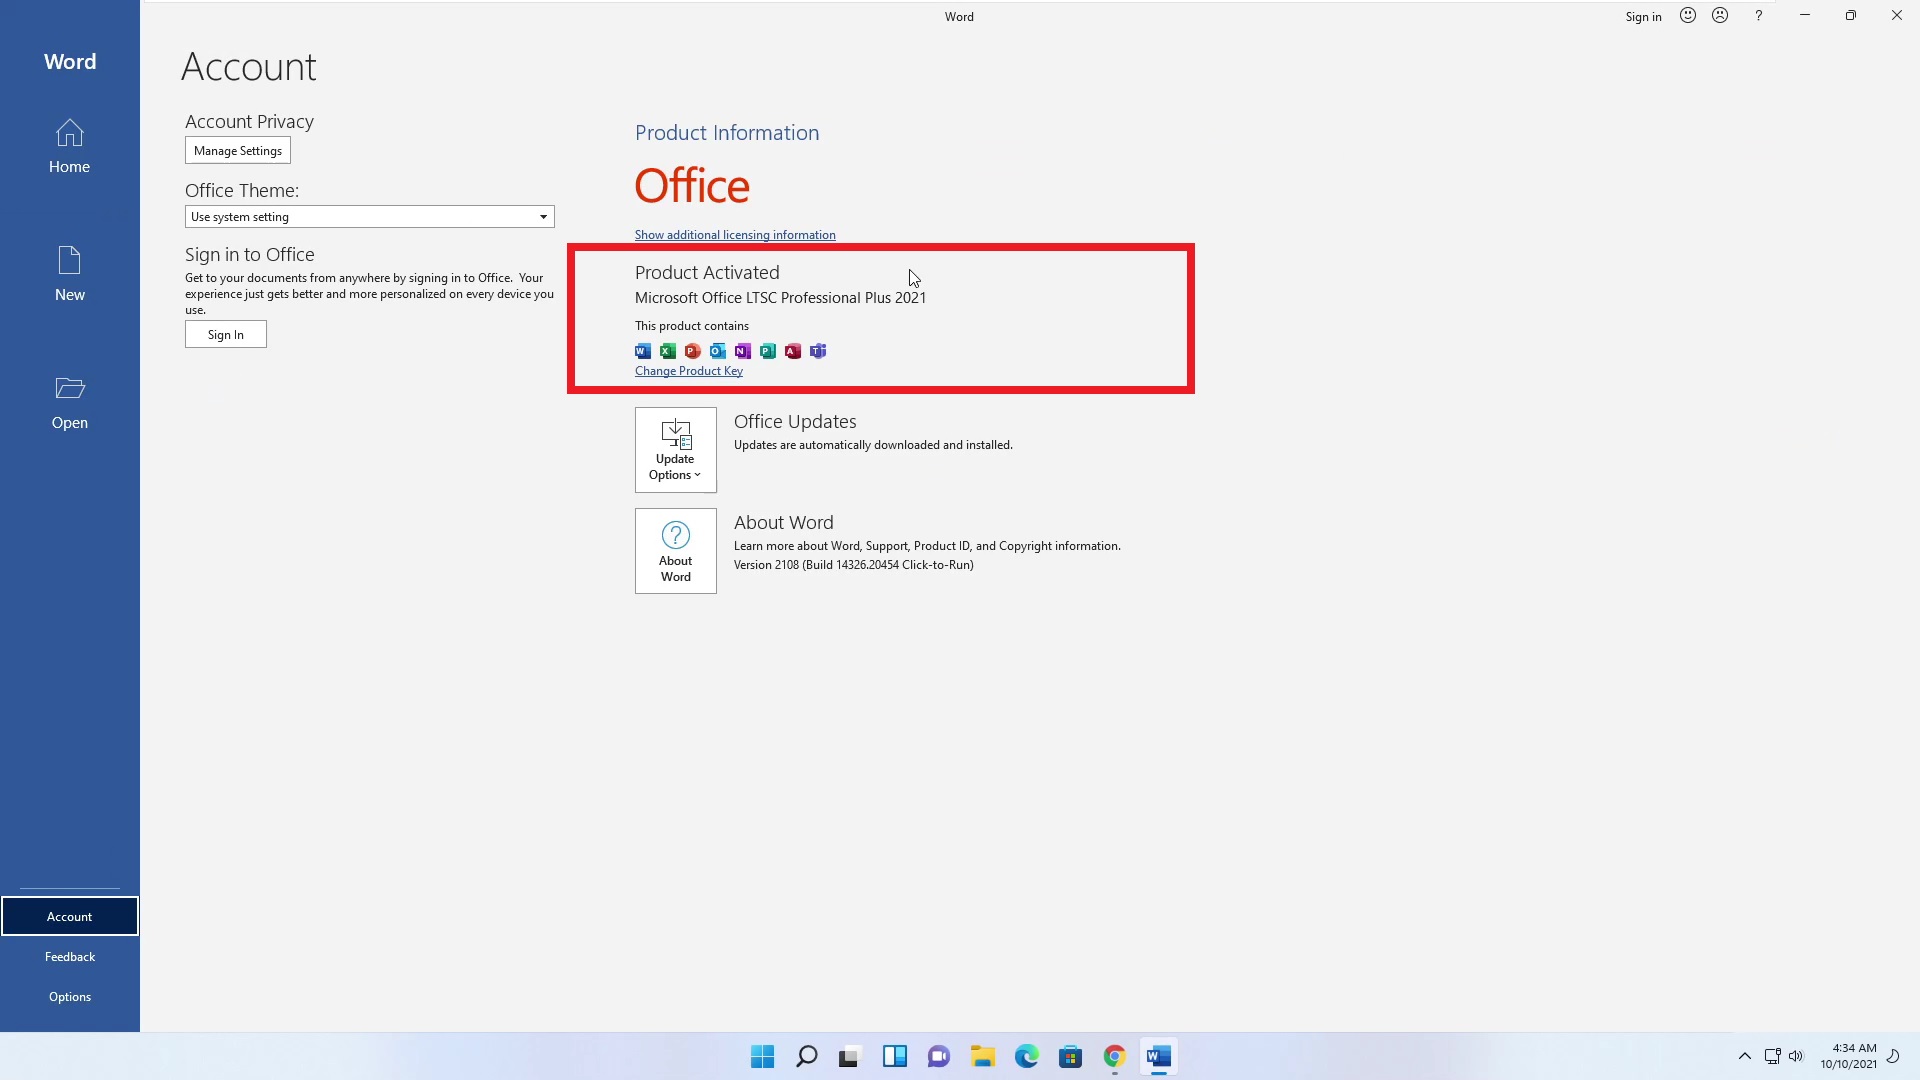
Task: Open Chat app on the taskbar
Action: point(938,1057)
